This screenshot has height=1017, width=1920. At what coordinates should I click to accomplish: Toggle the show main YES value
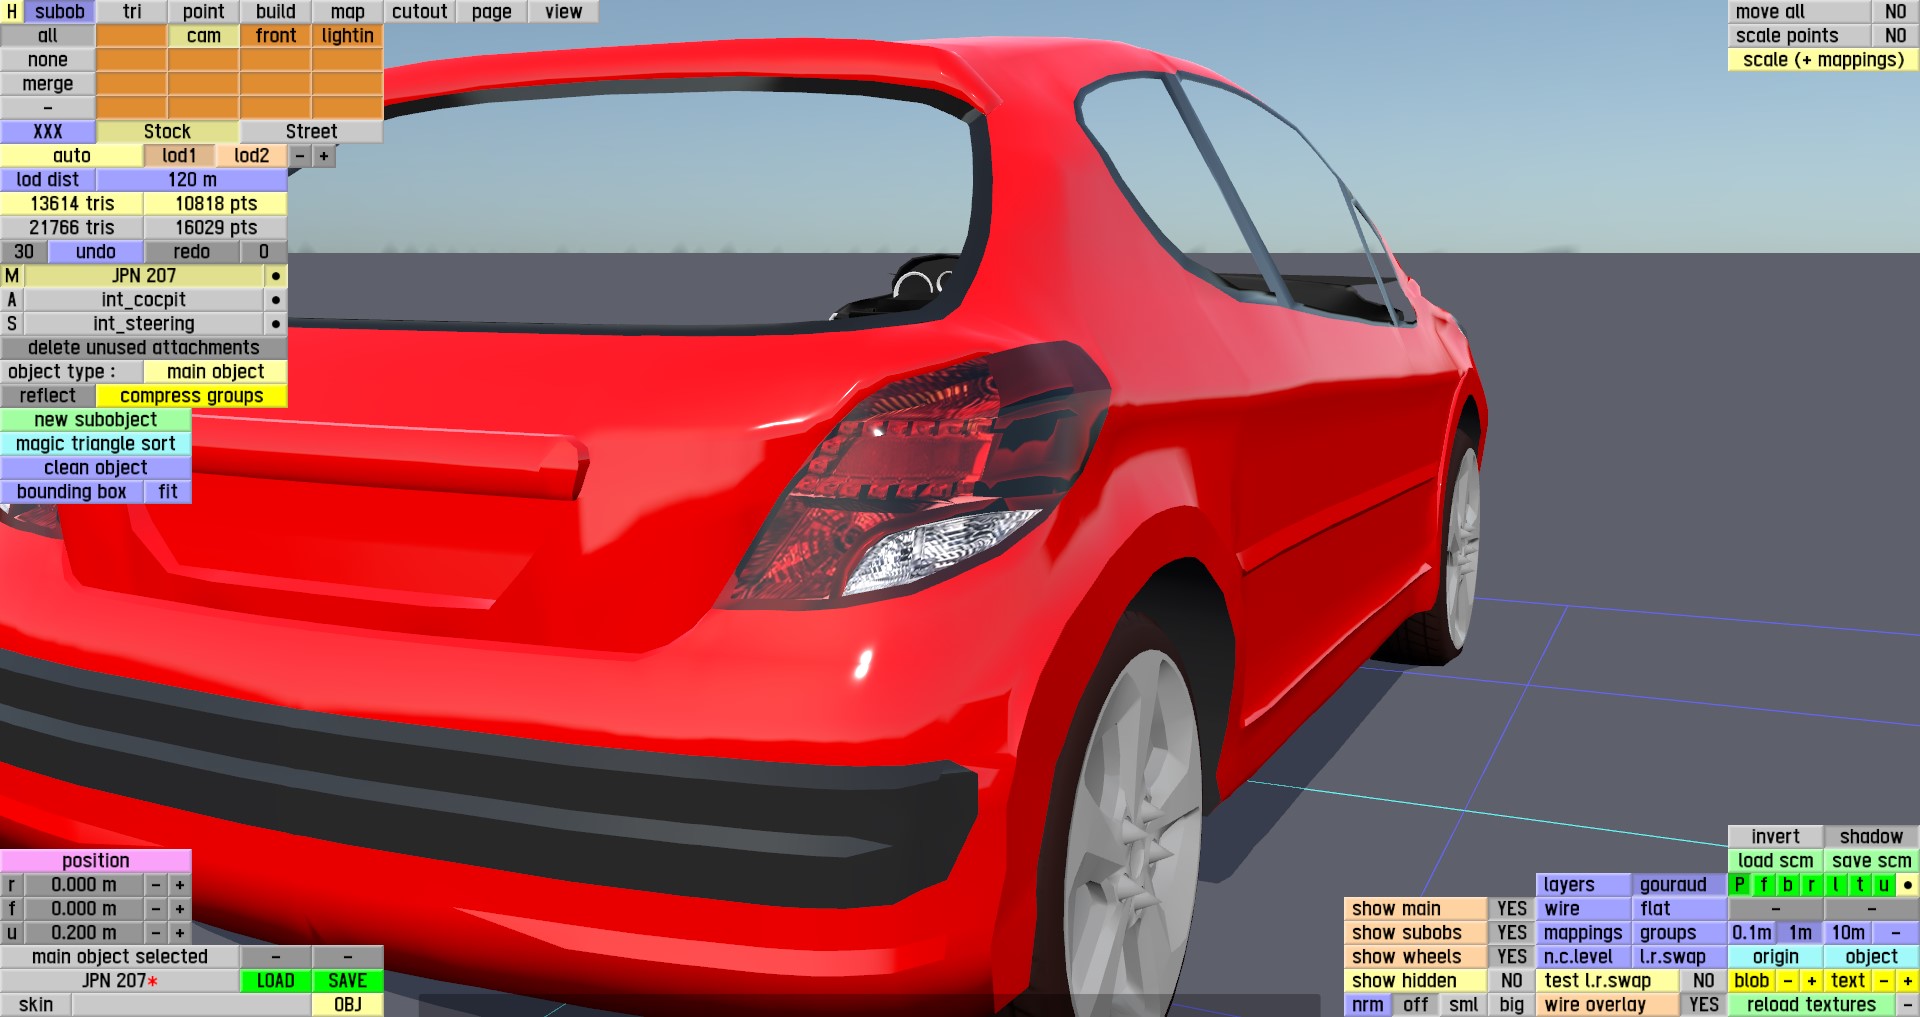[1512, 909]
